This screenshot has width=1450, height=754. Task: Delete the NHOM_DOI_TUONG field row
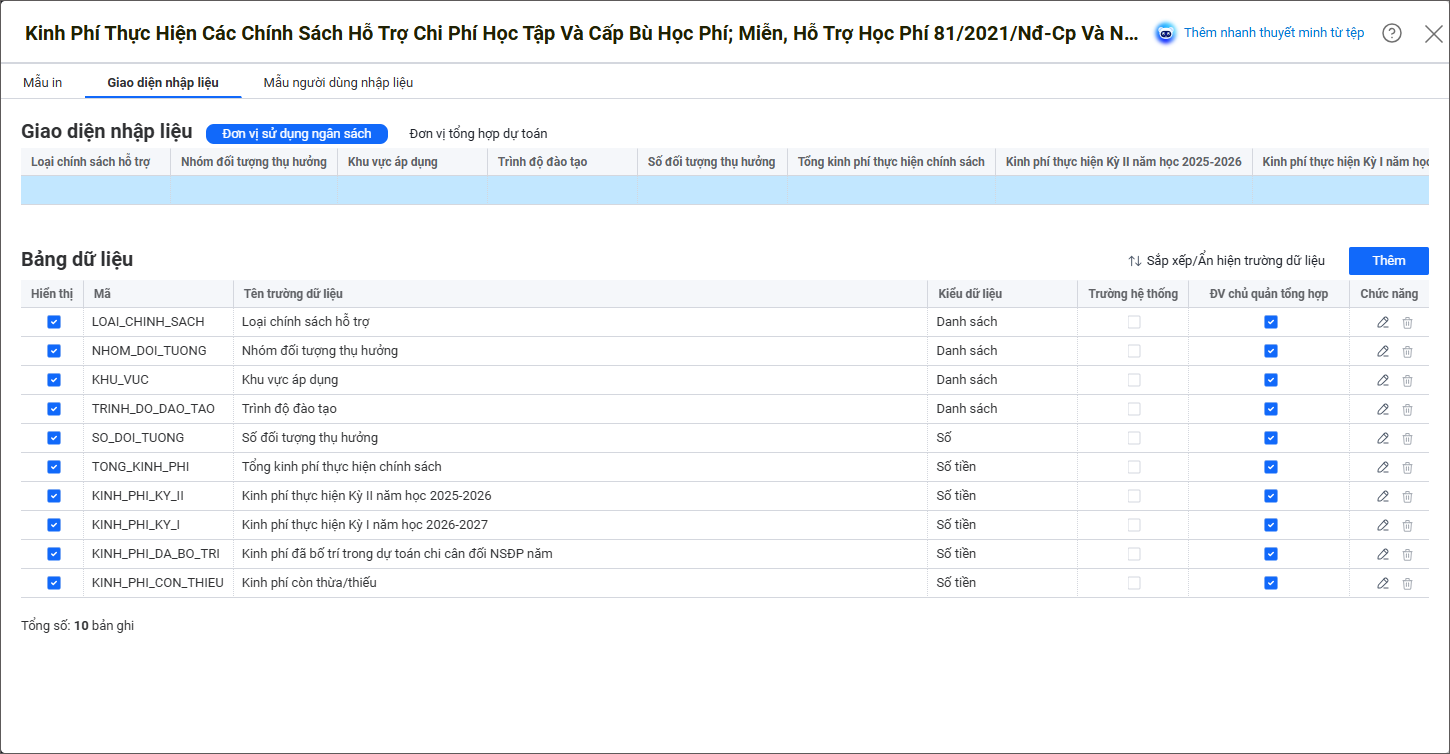click(x=1407, y=351)
